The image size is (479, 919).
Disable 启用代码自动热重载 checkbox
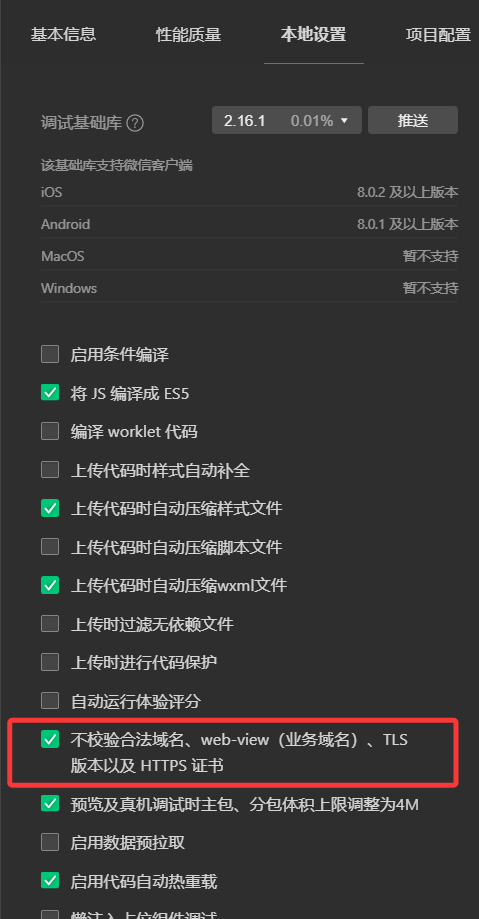[50, 881]
